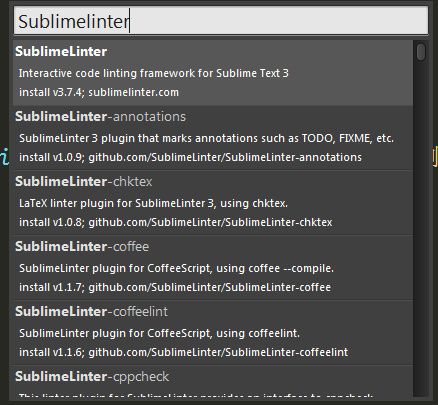The image size is (438, 405).
Task: Click the SublimeLinter-annotations github URL line
Action: (190, 157)
